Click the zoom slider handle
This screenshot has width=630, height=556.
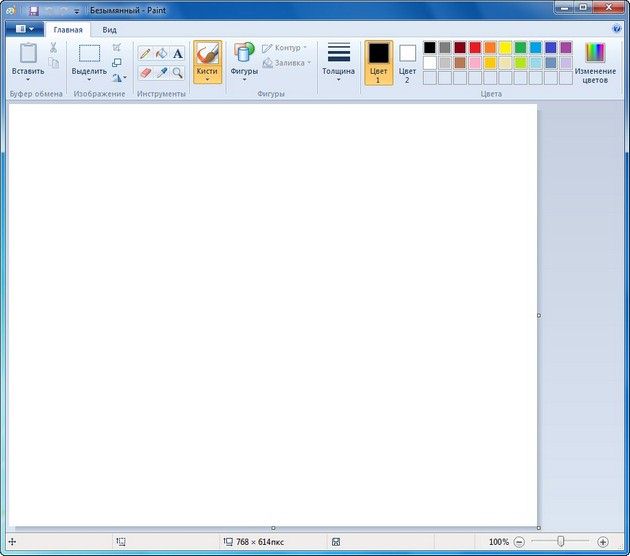(x=561, y=542)
